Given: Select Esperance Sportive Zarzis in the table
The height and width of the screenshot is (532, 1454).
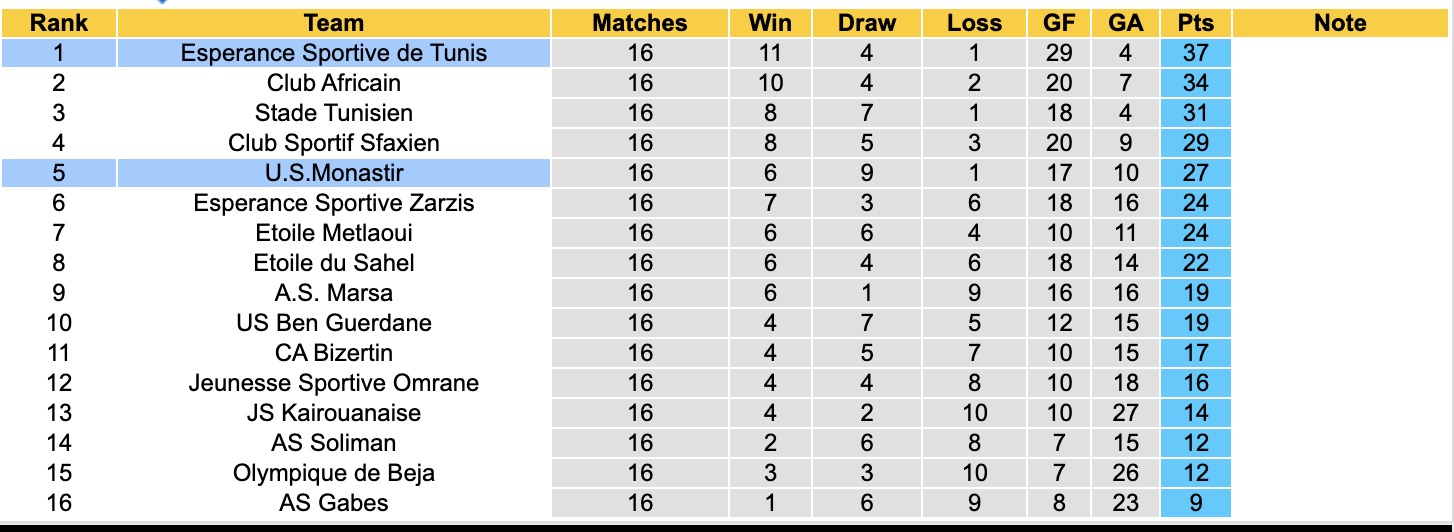Looking at the screenshot, I should tap(334, 203).
